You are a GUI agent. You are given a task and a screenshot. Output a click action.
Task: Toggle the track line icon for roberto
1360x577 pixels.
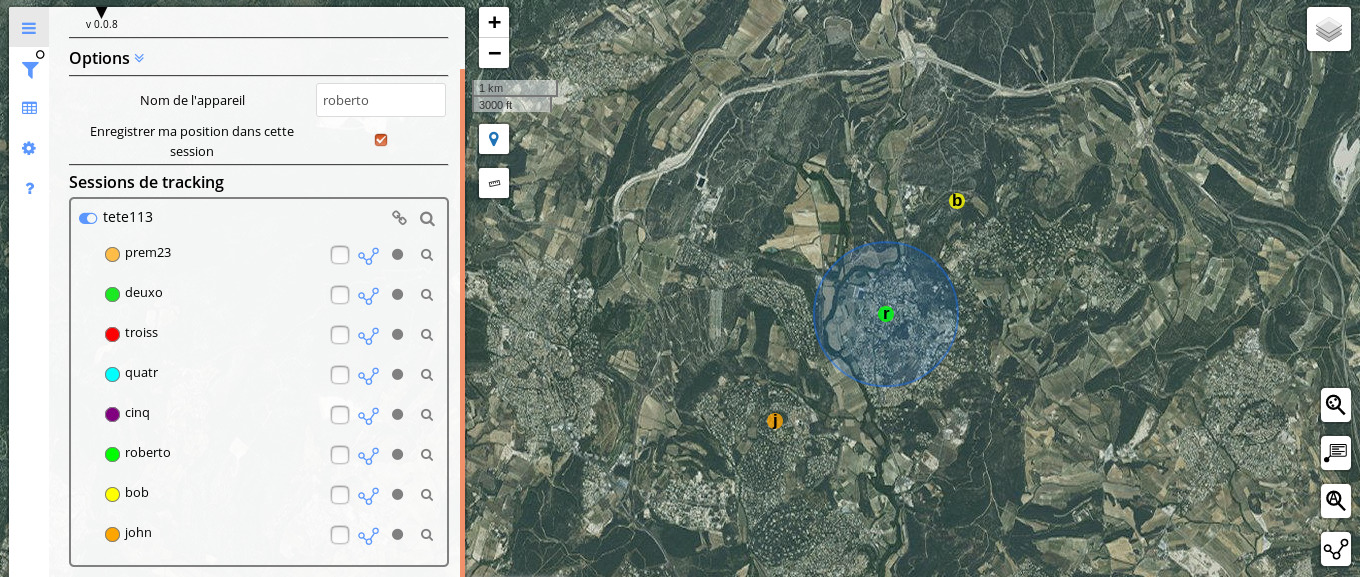pos(369,456)
